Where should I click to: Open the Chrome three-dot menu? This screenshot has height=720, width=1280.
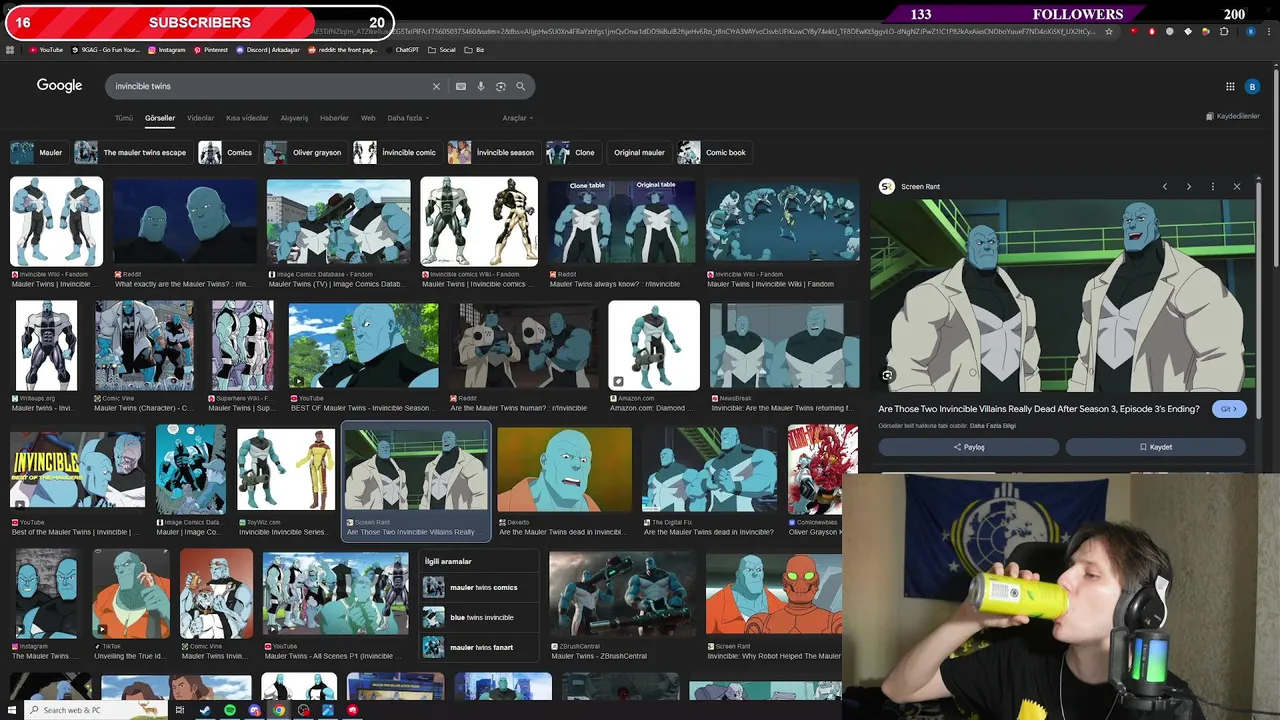tap(1268, 32)
